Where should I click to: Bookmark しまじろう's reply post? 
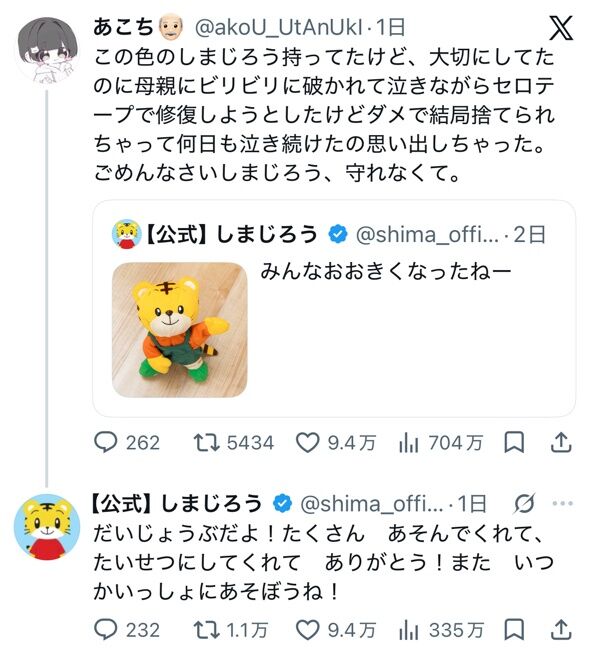[514, 630]
